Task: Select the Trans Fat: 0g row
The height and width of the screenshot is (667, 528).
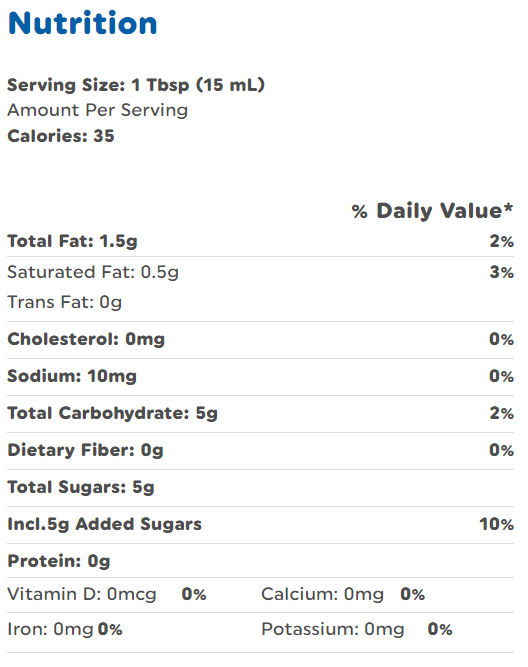Action: click(260, 302)
